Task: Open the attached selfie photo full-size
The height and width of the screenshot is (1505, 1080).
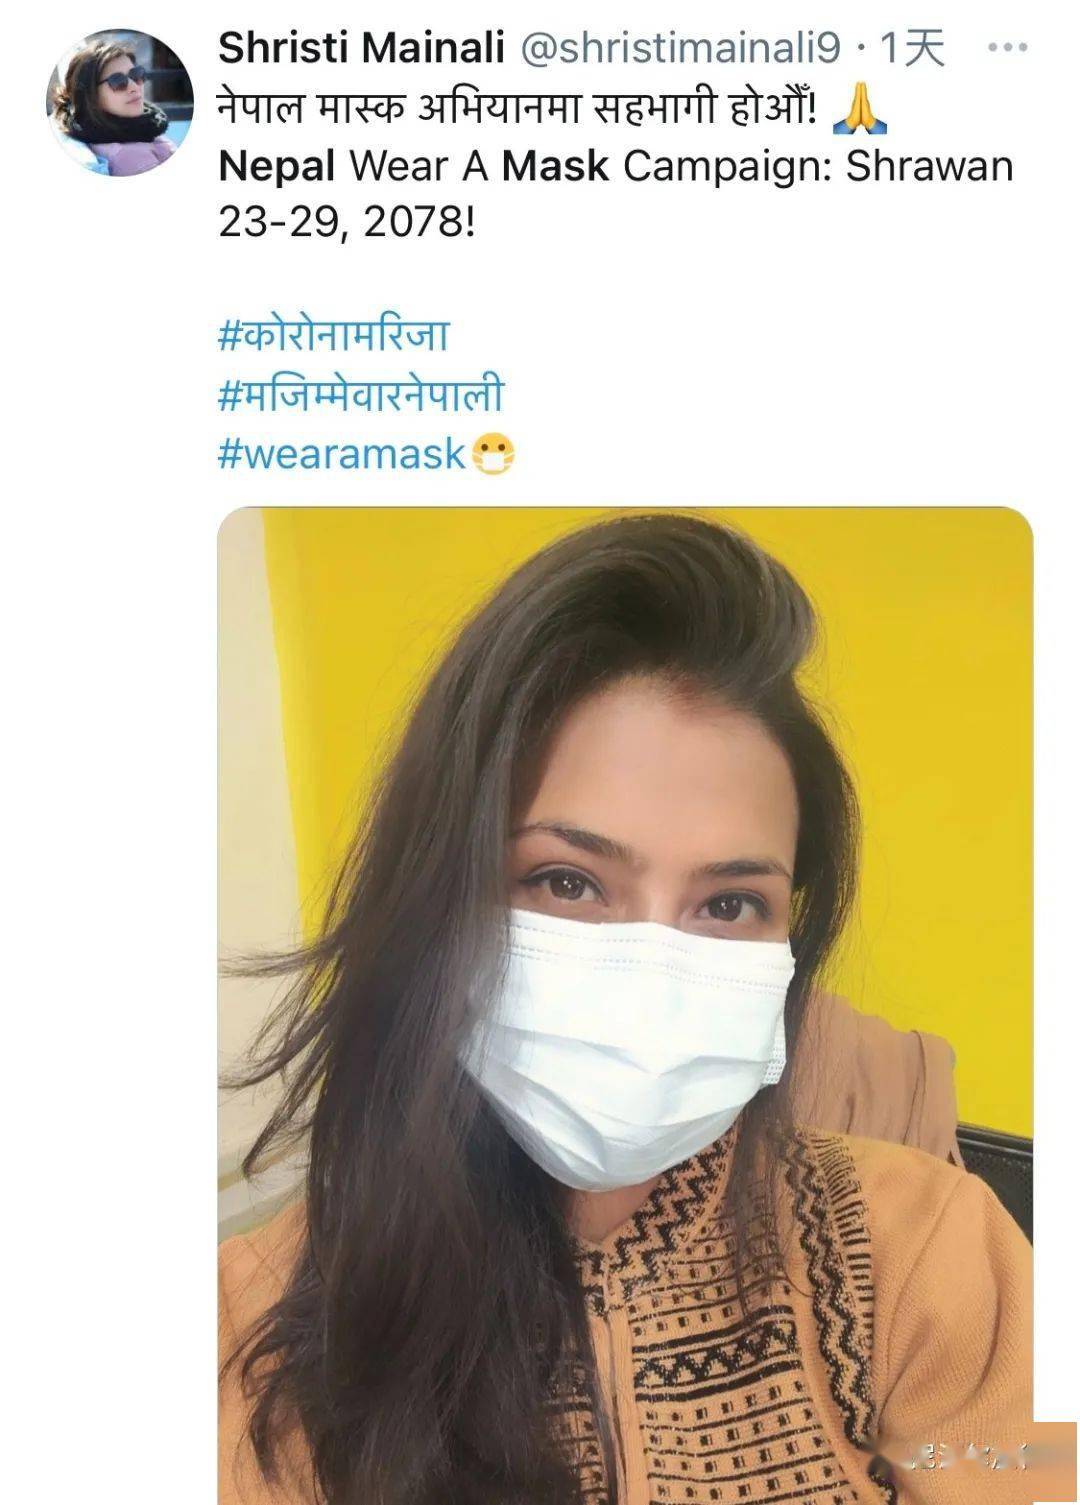Action: (x=625, y=1005)
